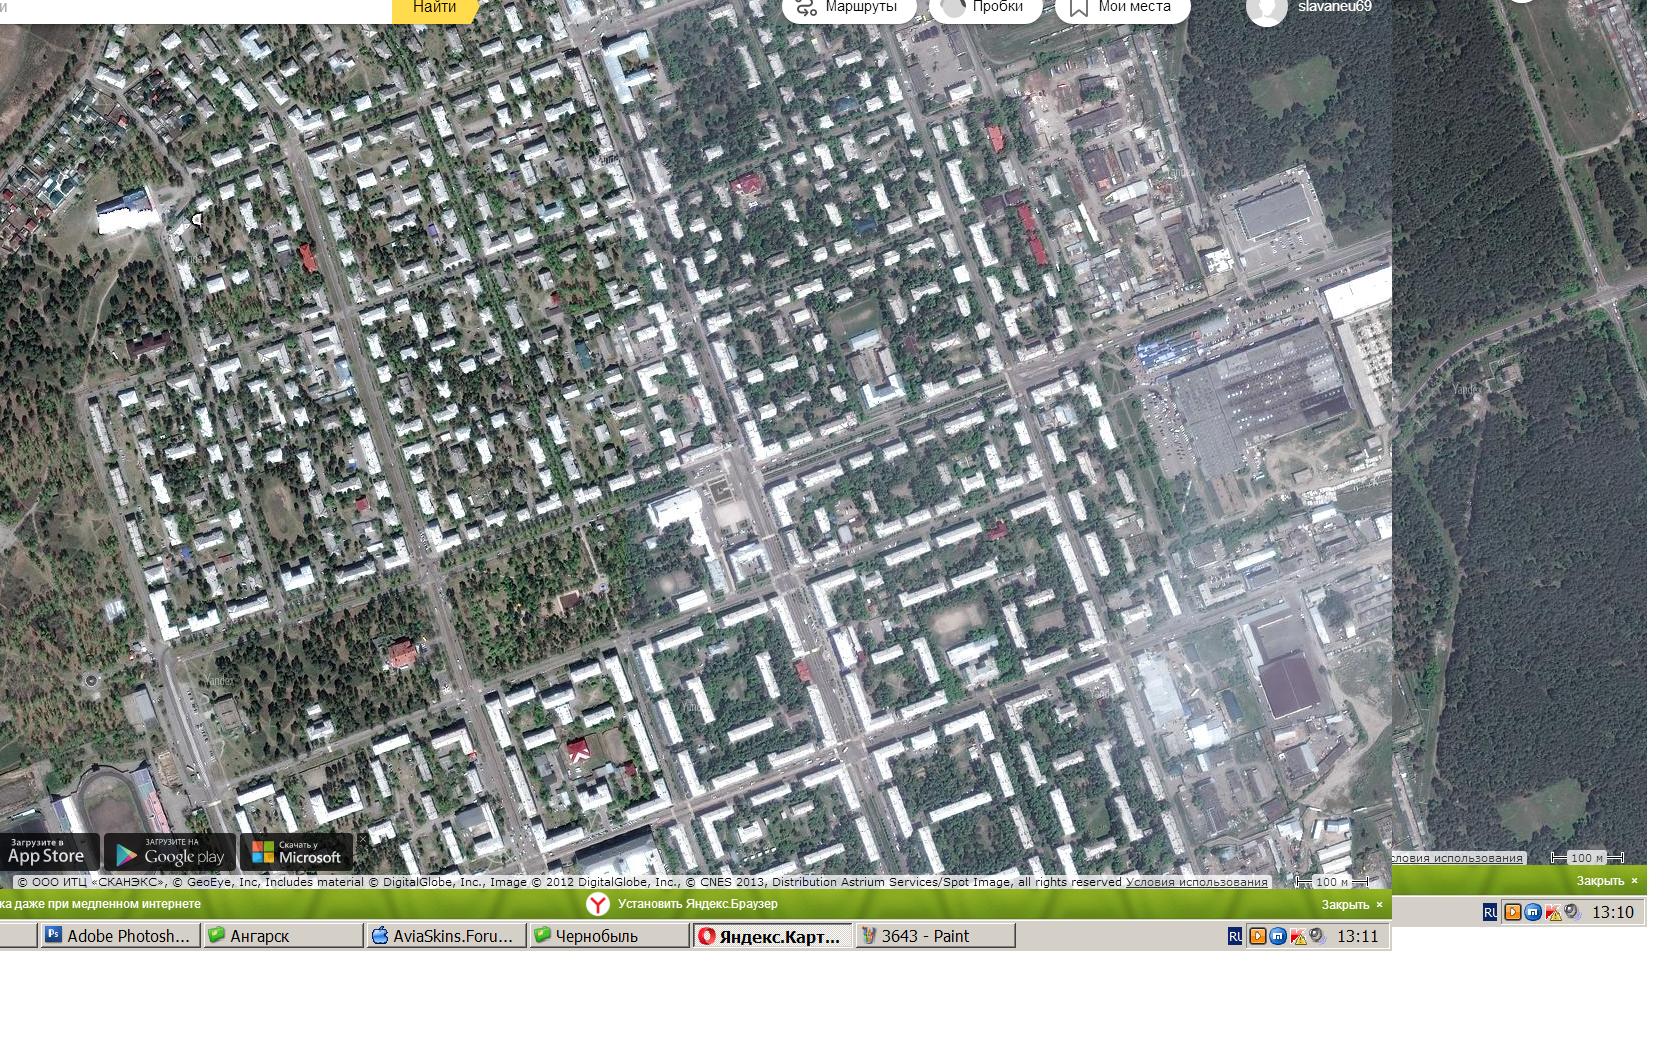Image resolution: width=1680 pixels, height=1050 pixels.
Task: Select the Яндекс.Карты taskbar item
Action: 772,936
